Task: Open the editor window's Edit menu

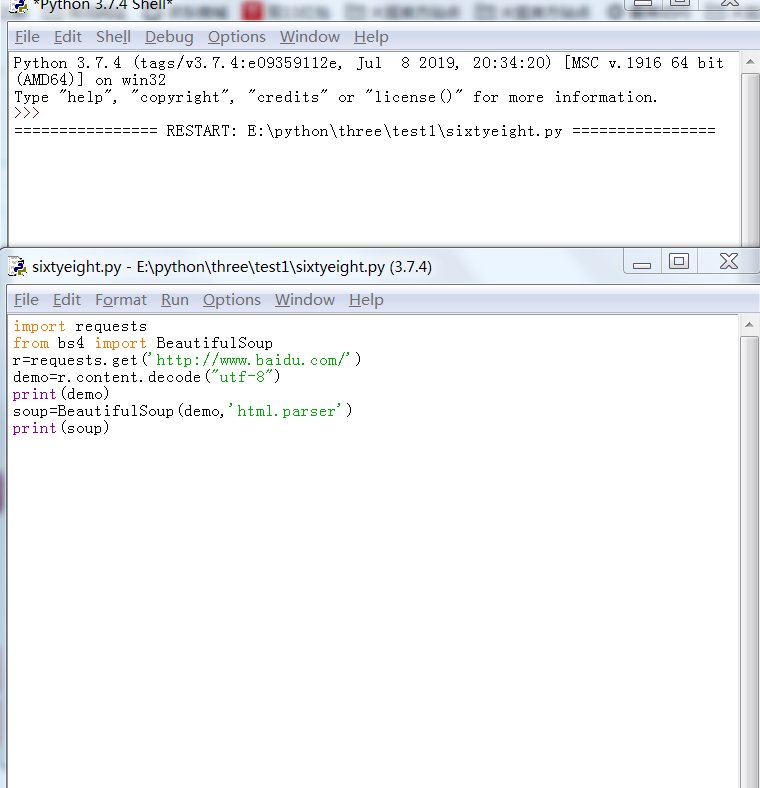Action: (67, 300)
